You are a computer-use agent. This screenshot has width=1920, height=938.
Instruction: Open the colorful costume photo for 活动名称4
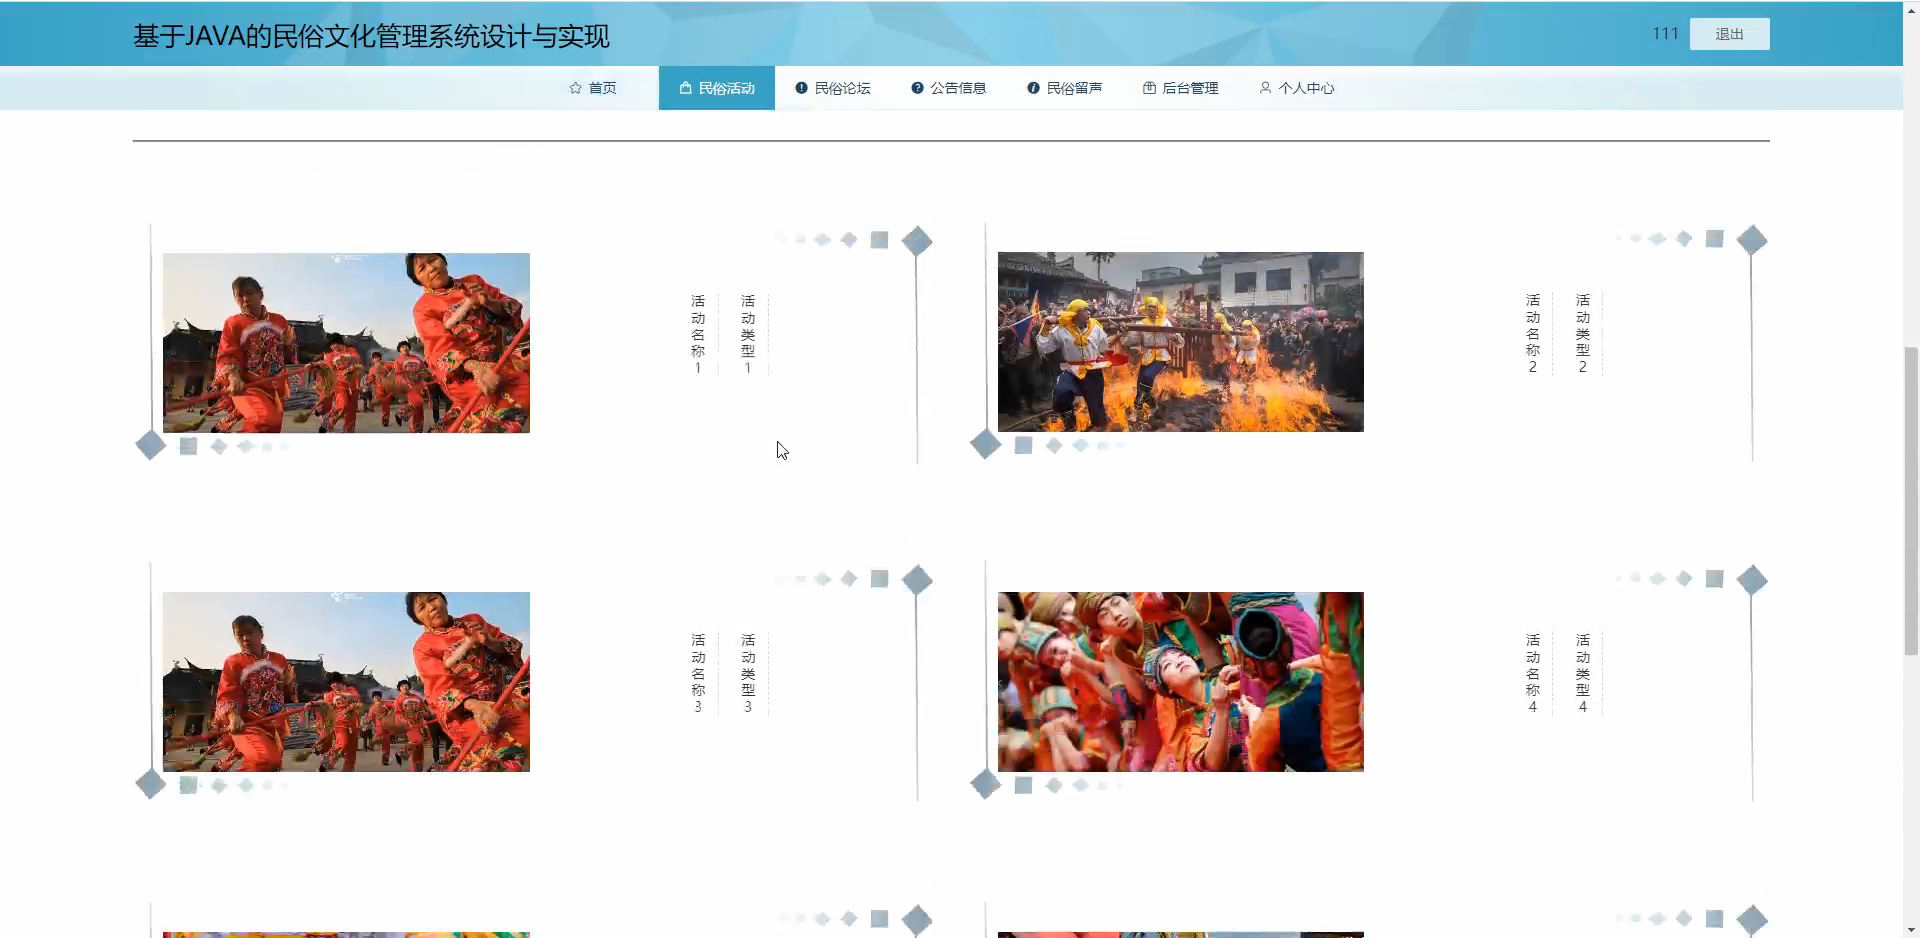click(x=1180, y=682)
